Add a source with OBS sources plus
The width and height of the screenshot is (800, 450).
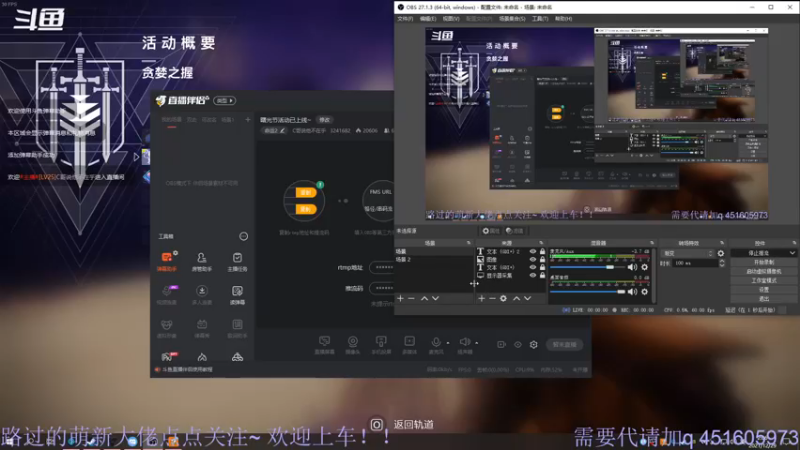point(482,298)
